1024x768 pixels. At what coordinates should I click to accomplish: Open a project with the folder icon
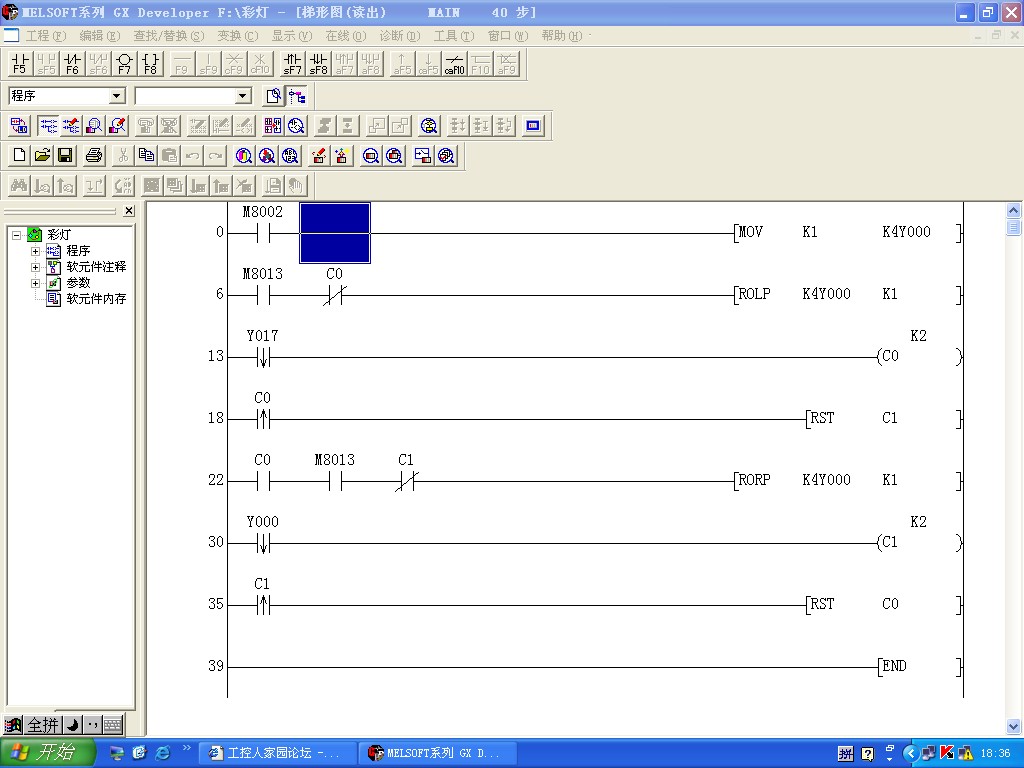42,156
